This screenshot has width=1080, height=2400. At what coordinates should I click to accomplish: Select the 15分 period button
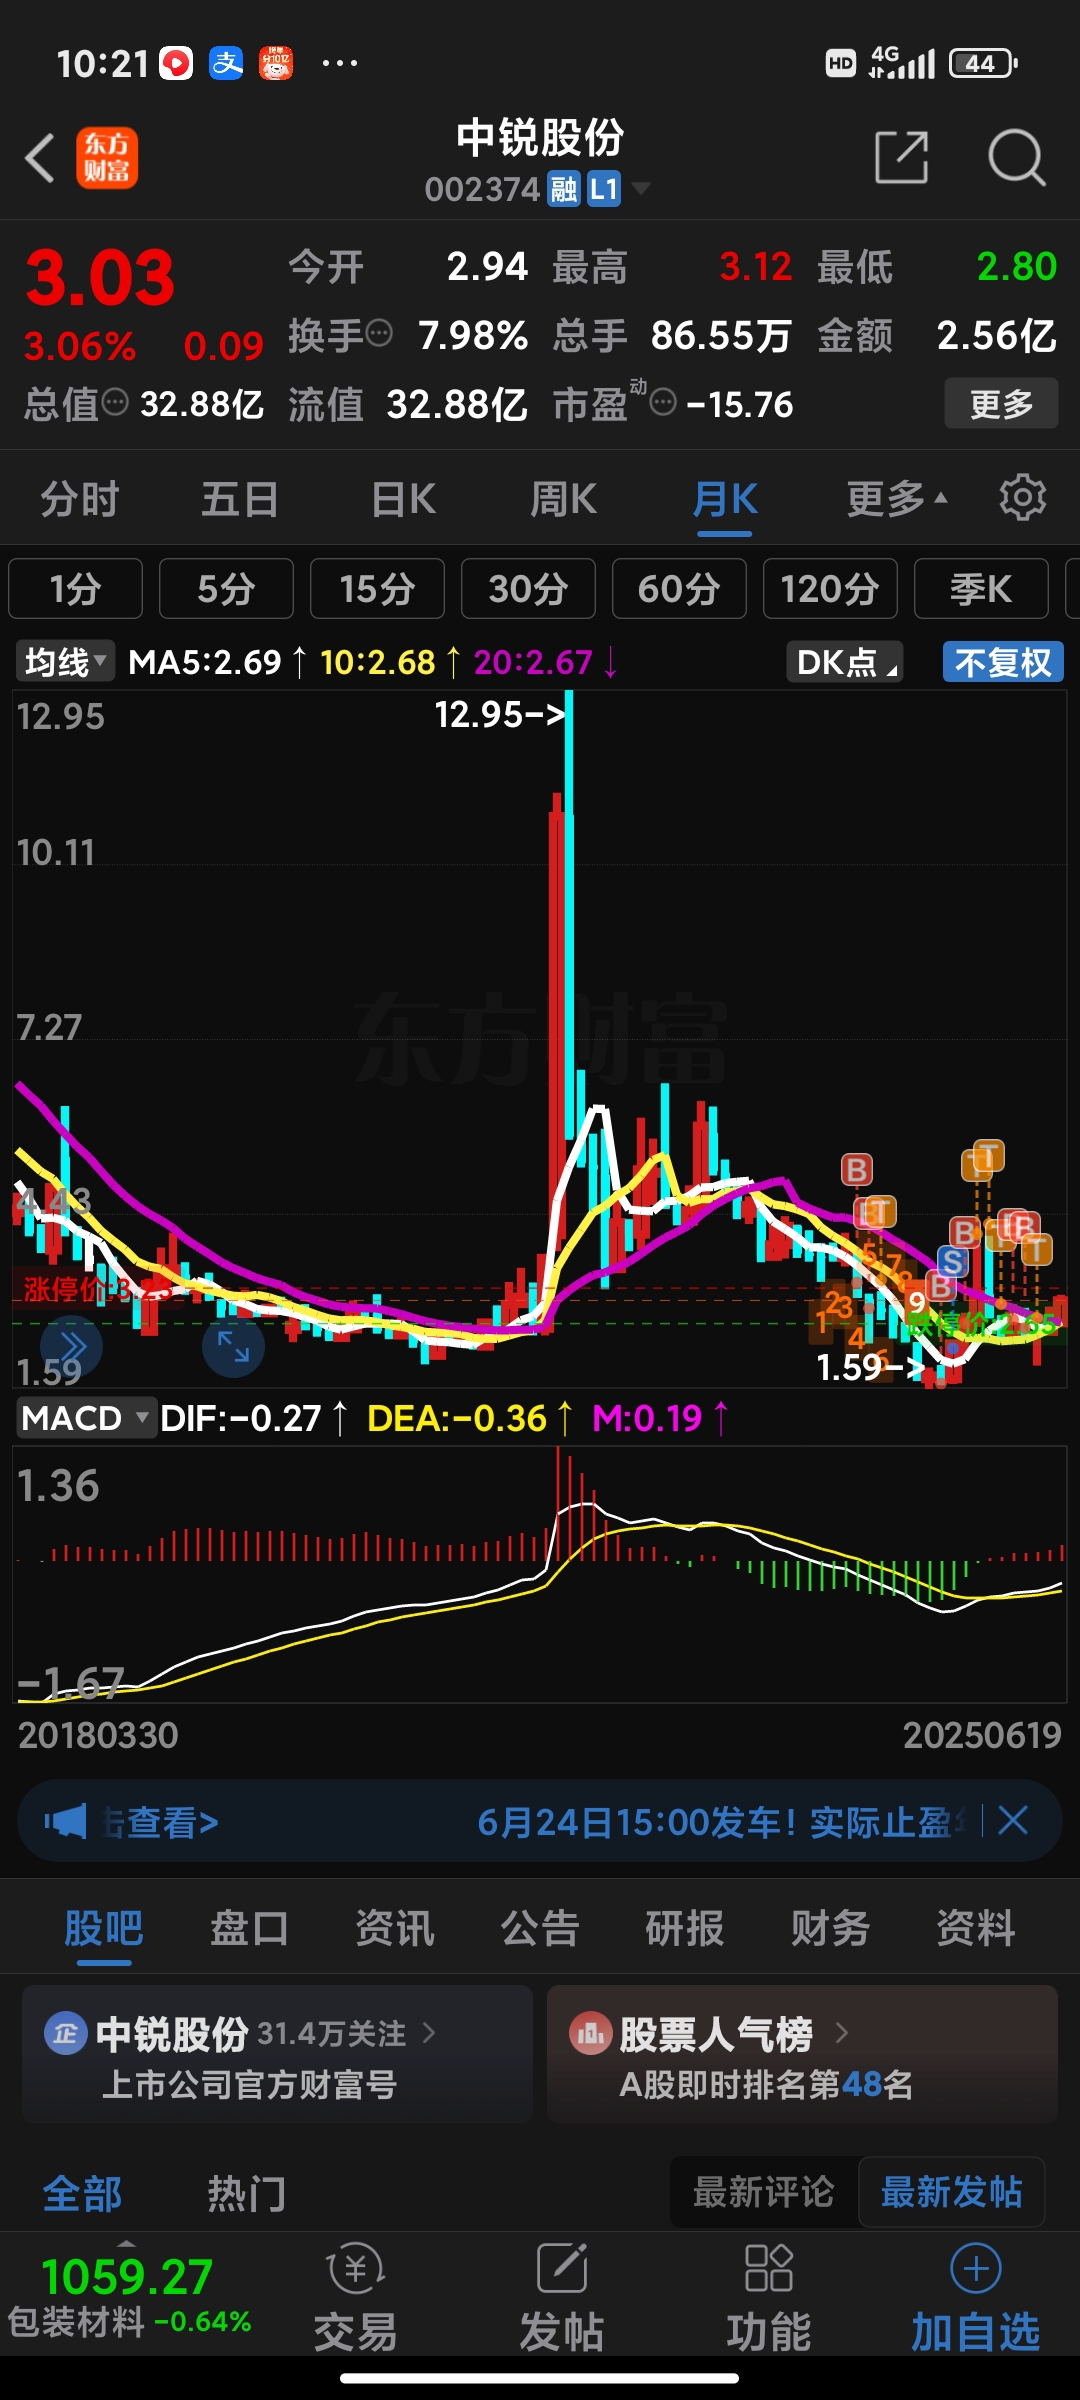coord(377,589)
